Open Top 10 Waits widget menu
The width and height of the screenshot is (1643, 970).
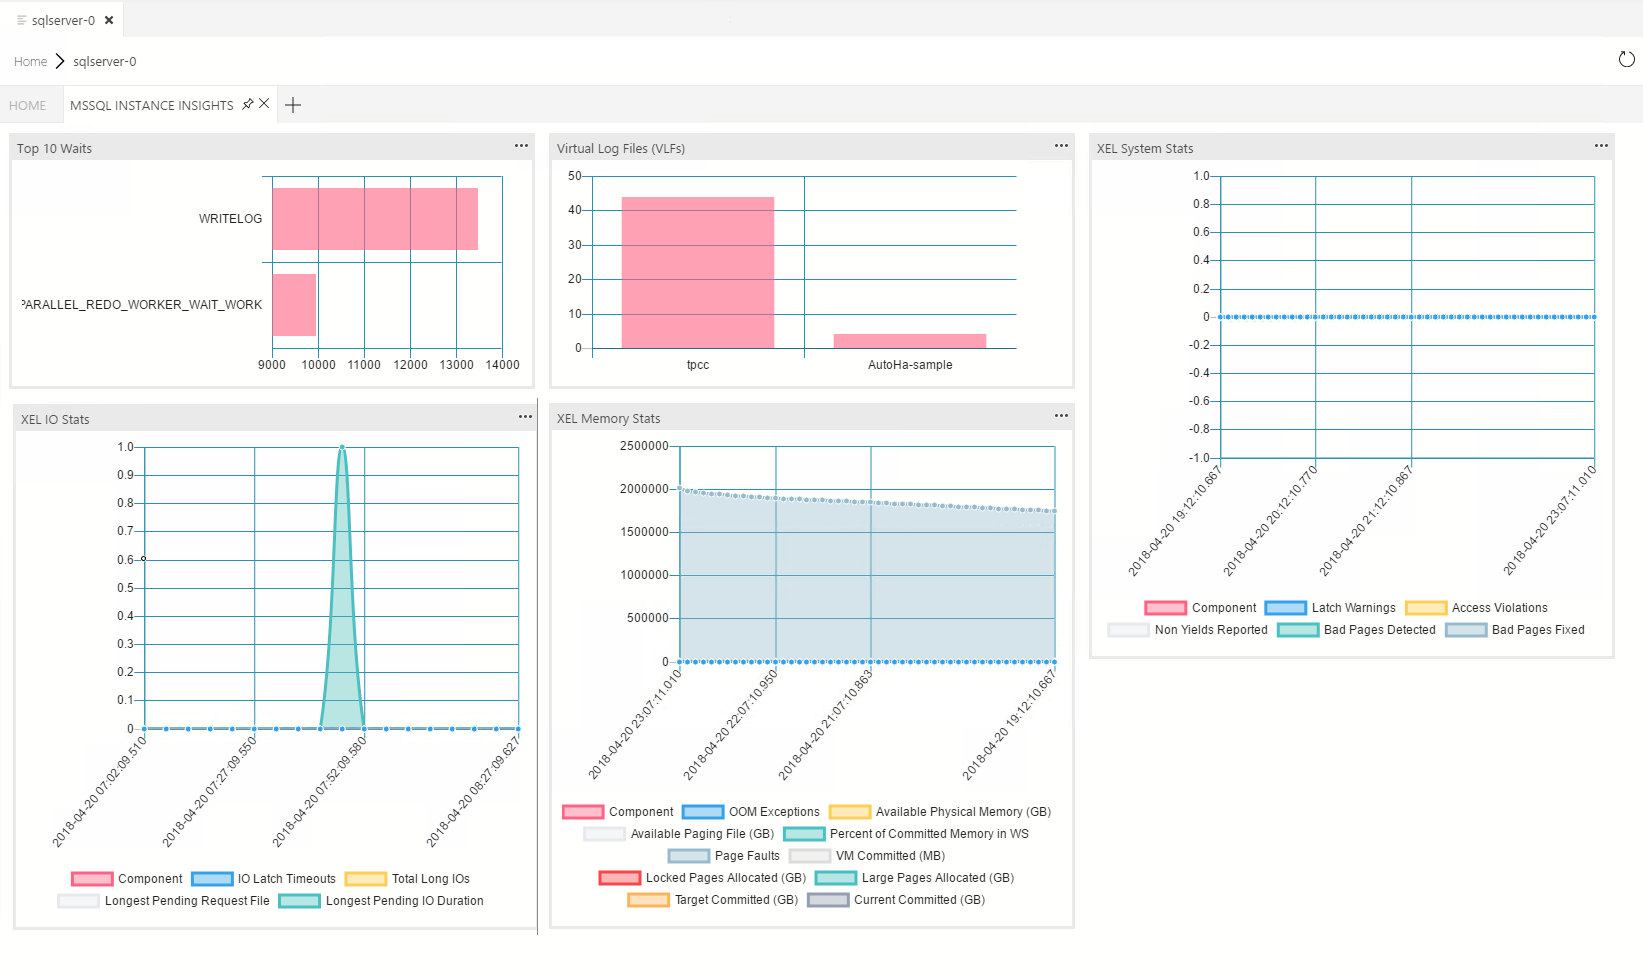coord(521,146)
